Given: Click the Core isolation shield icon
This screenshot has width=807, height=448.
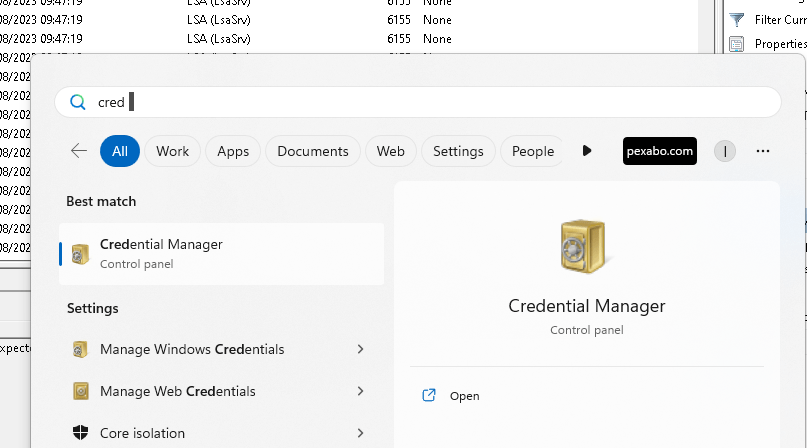Looking at the screenshot, I should pyautogui.click(x=80, y=433).
